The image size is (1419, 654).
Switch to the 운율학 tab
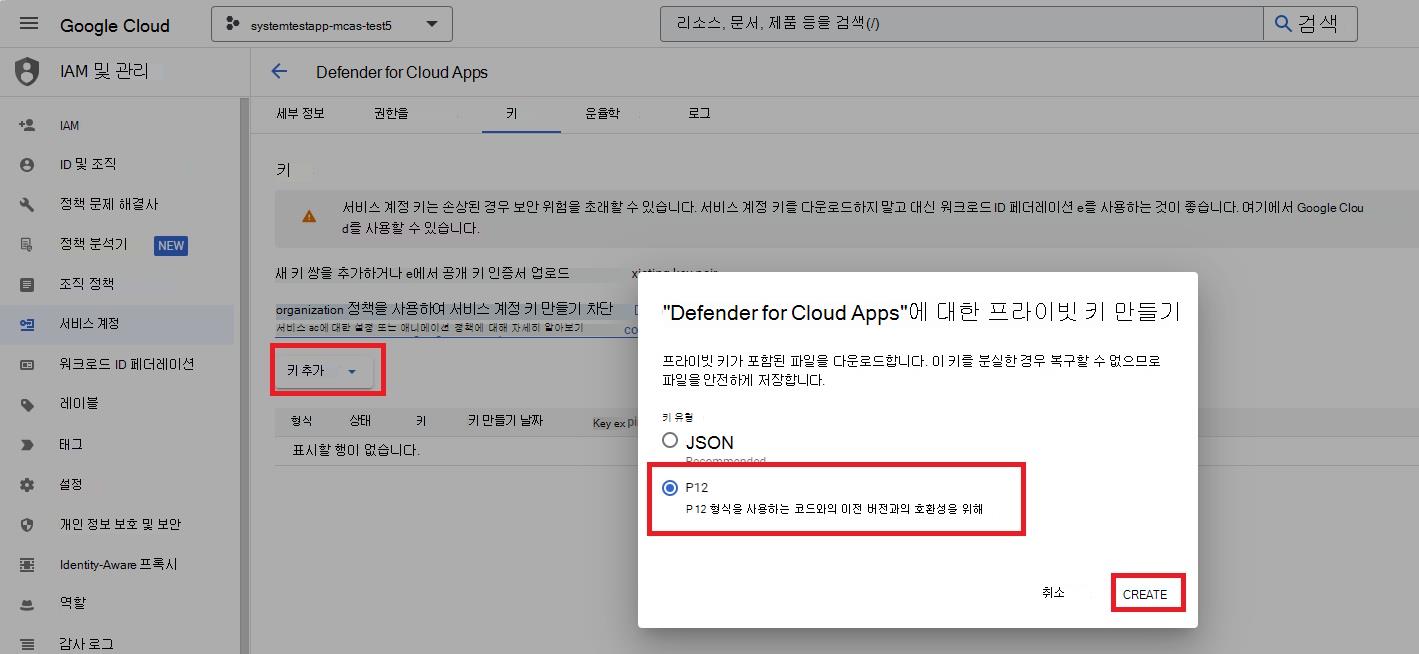pos(602,114)
